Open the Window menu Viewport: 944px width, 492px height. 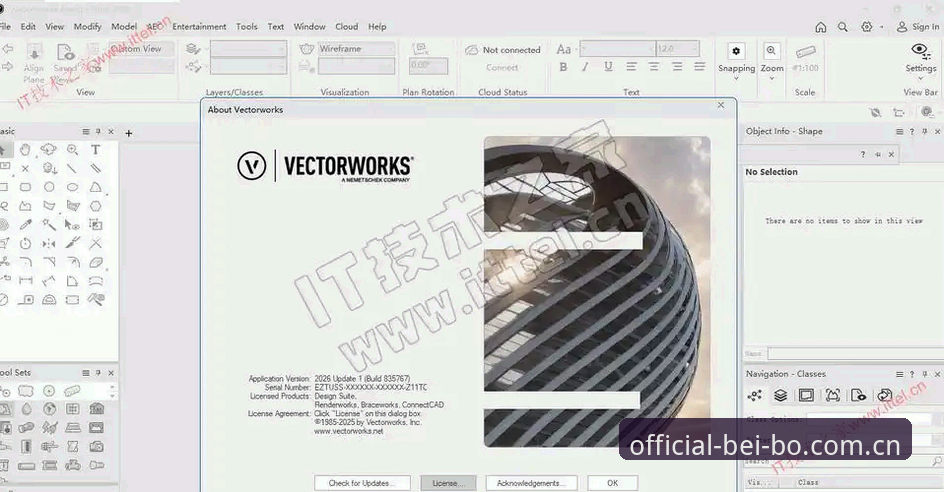point(309,26)
